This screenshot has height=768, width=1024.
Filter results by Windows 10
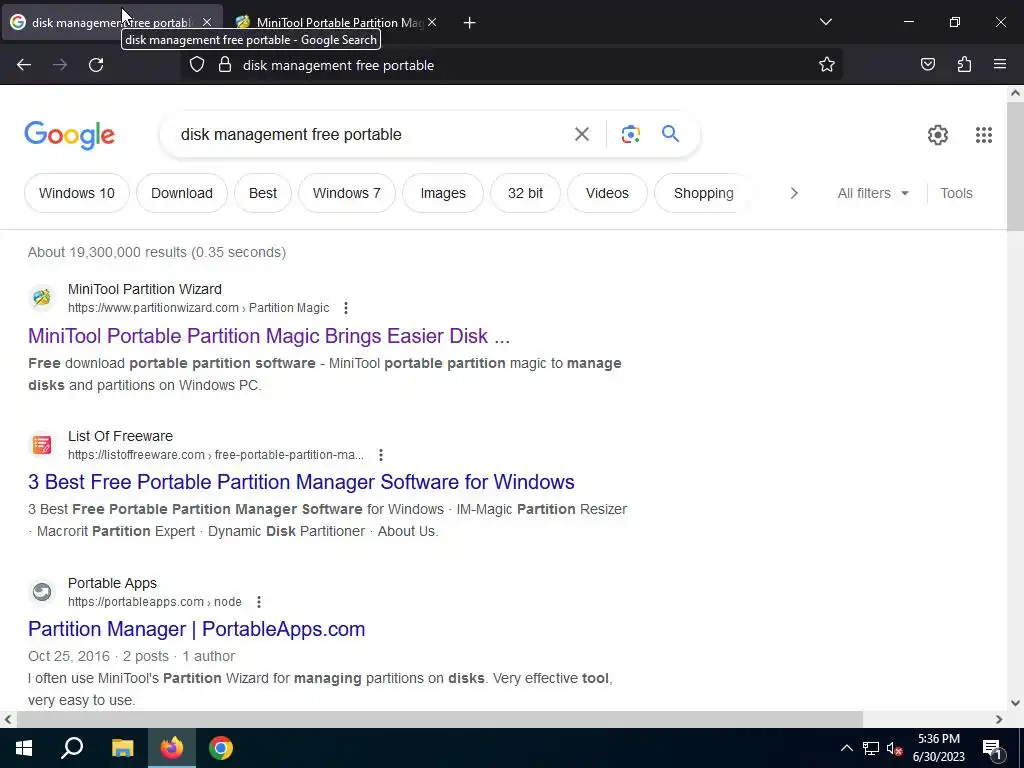pyautogui.click(x=76, y=193)
